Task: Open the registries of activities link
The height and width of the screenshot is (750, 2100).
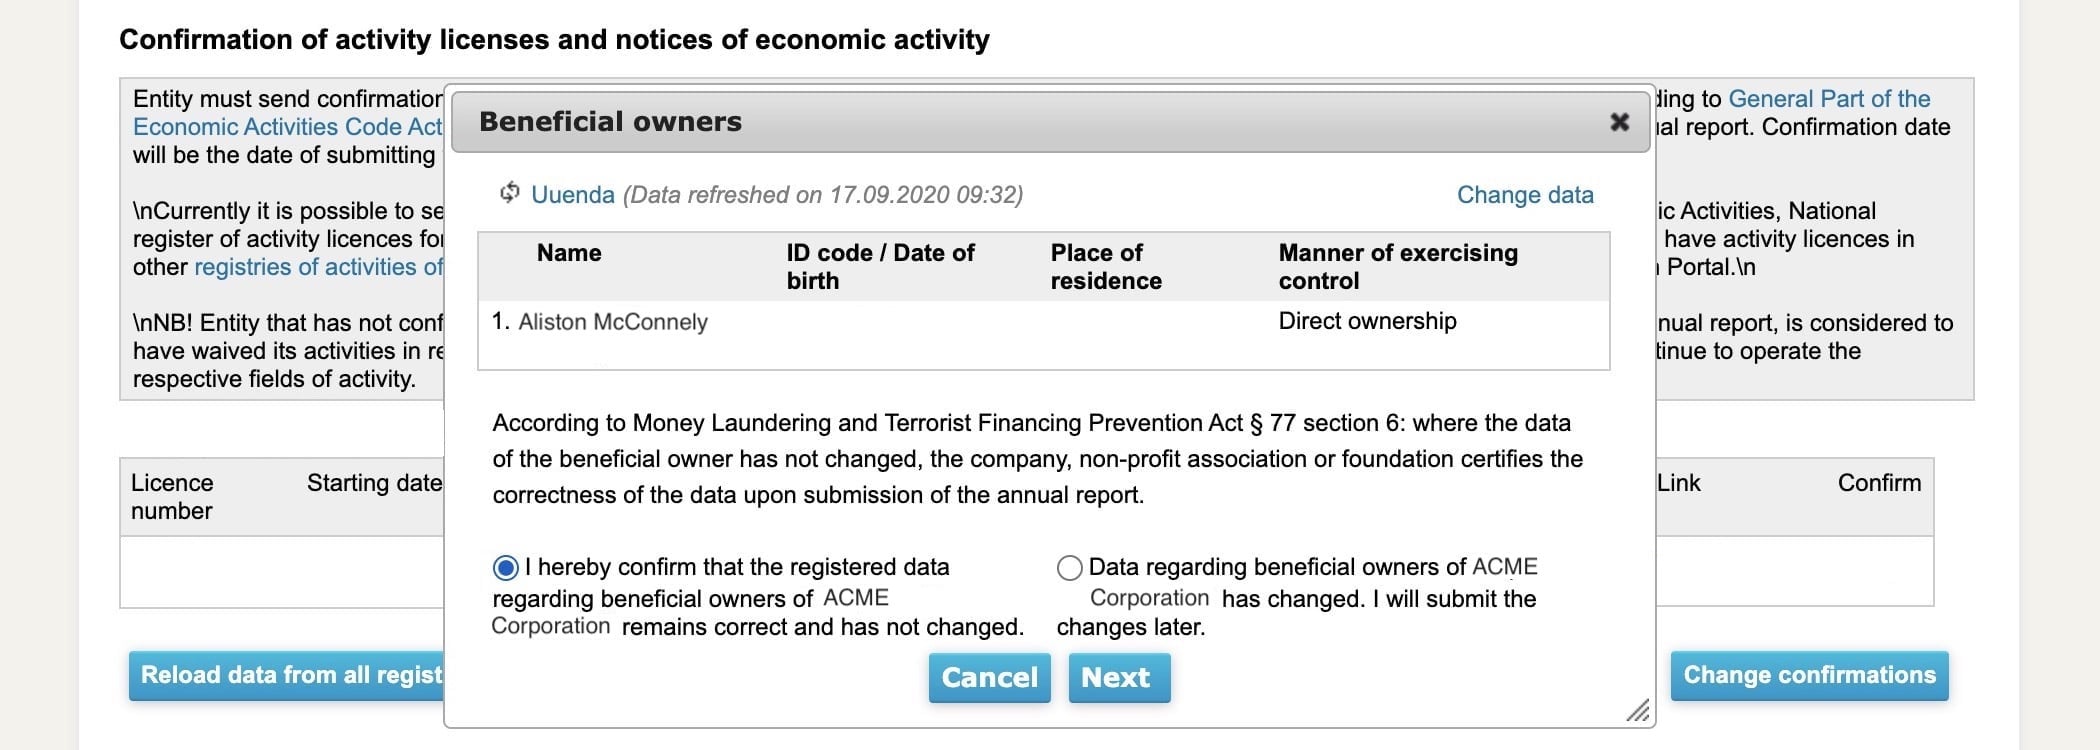Action: click(318, 267)
